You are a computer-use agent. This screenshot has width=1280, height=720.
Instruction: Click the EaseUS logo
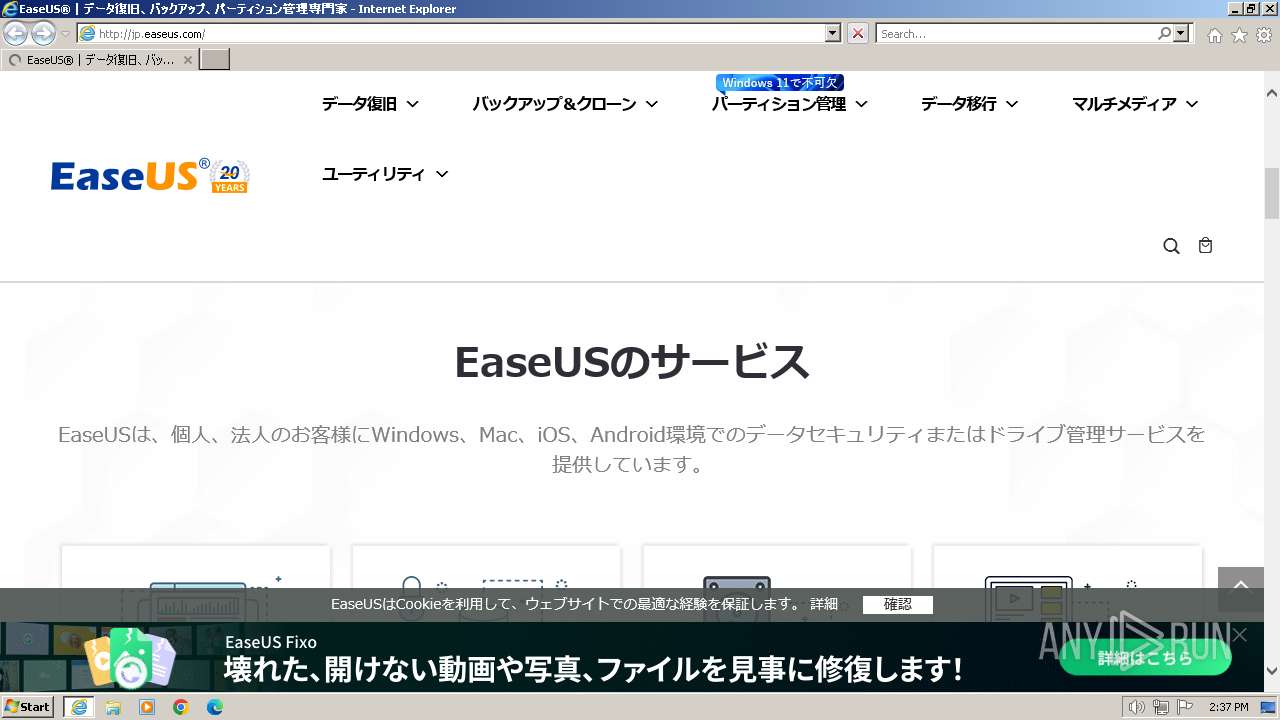[x=150, y=176]
